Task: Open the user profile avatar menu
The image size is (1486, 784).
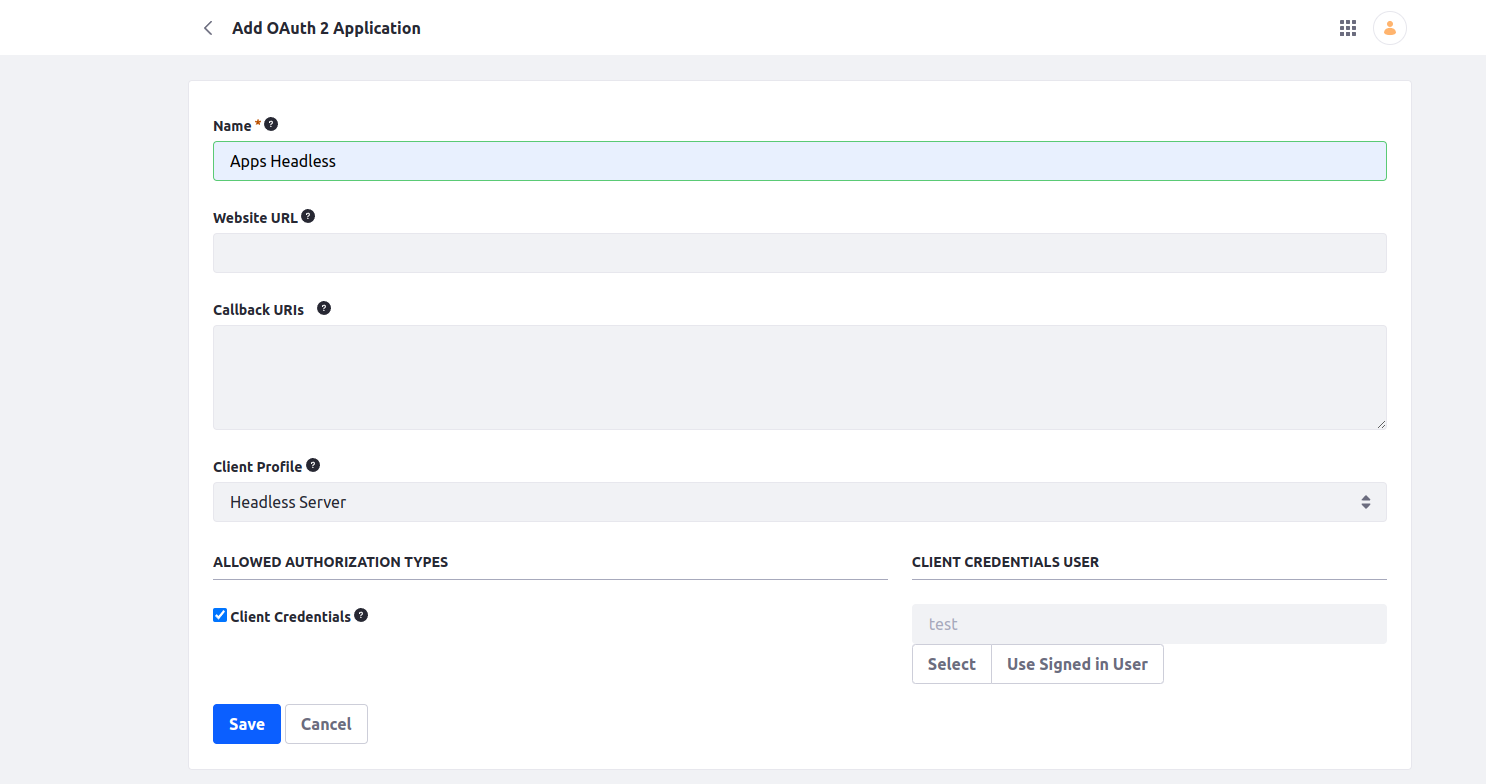Action: coord(1390,28)
